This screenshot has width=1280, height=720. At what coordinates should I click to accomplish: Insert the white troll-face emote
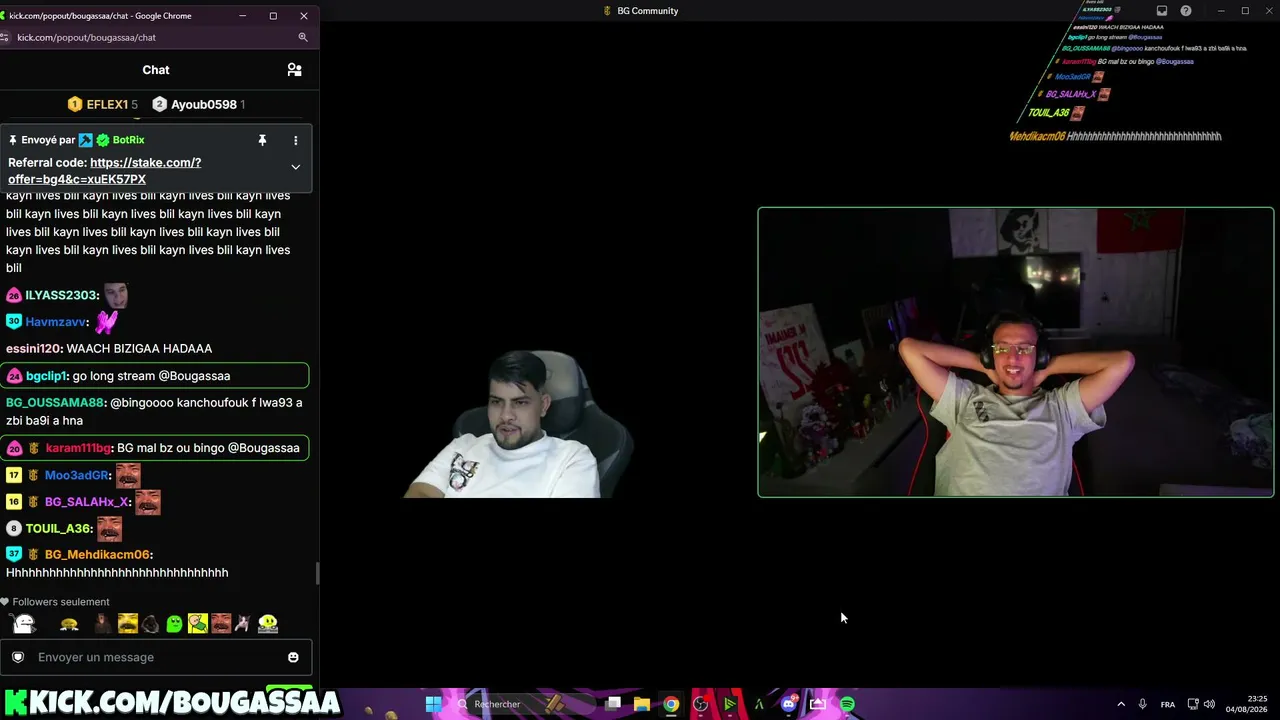pyautogui.click(x=24, y=624)
